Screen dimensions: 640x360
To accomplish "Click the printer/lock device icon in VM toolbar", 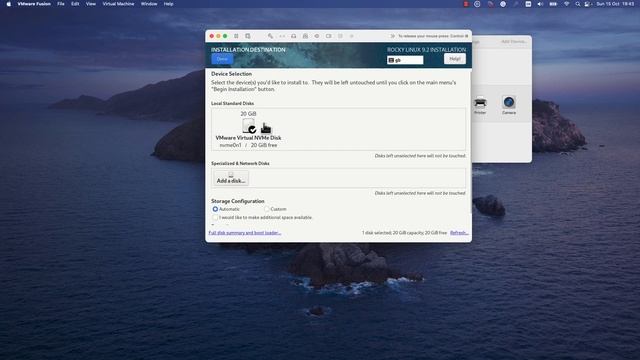I will click(x=305, y=36).
